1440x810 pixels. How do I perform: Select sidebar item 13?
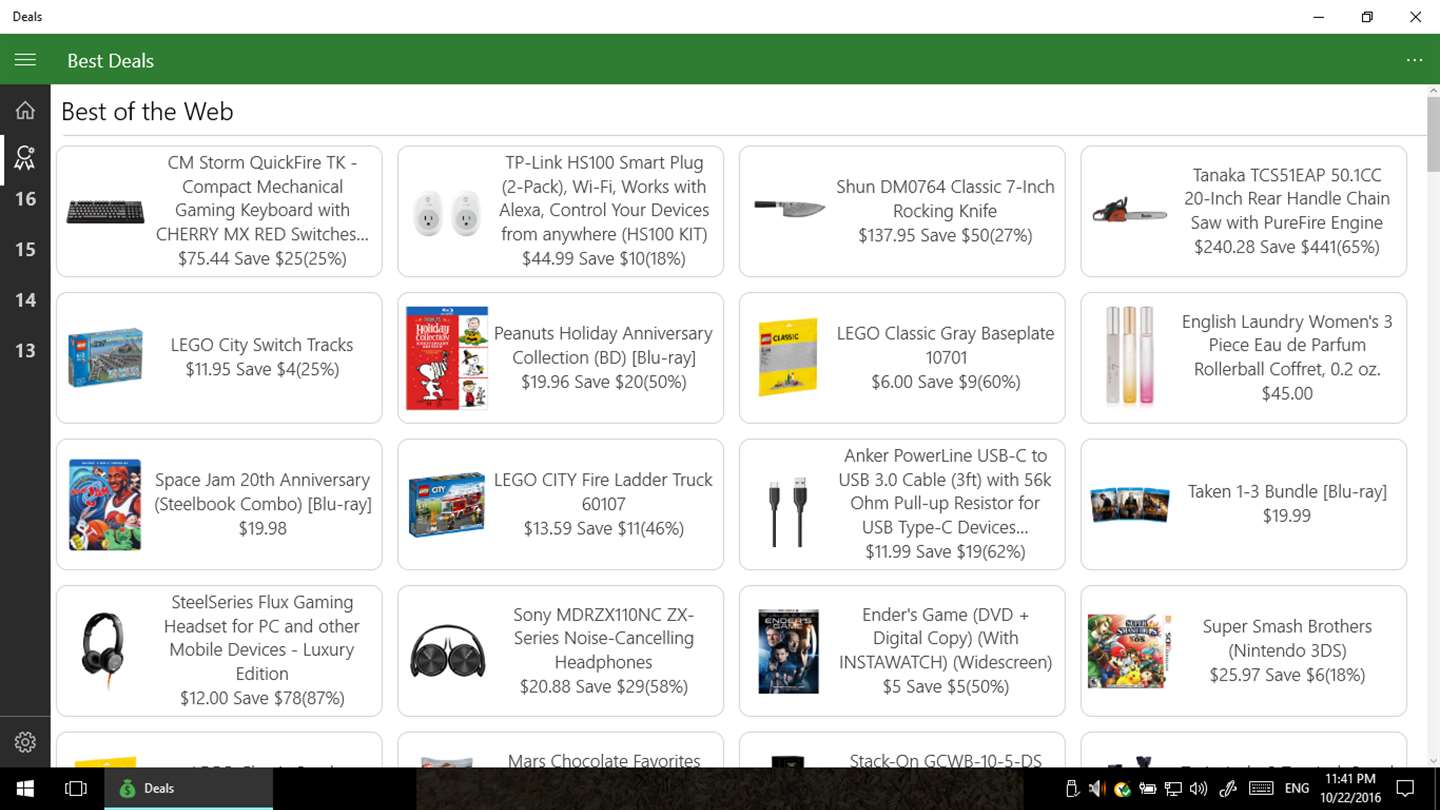25,350
